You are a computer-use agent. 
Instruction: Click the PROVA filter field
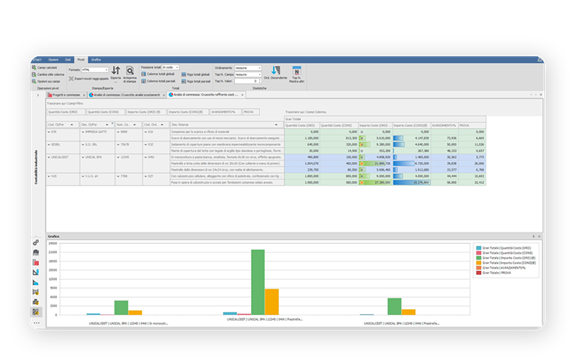(x=251, y=112)
